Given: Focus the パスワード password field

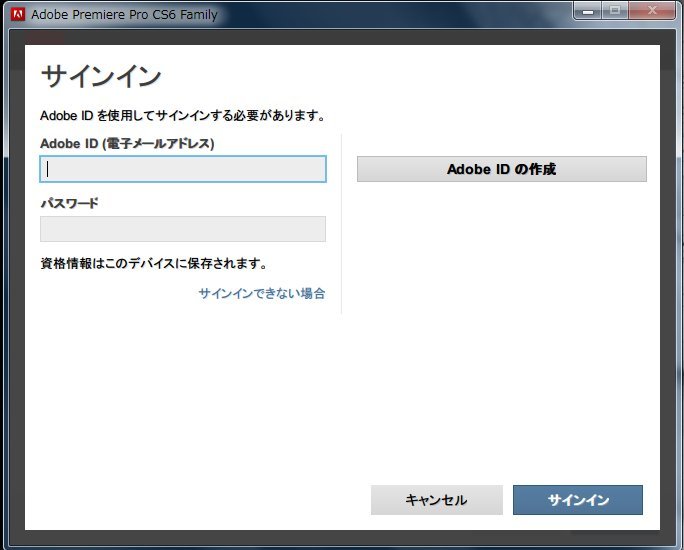Looking at the screenshot, I should coord(183,229).
